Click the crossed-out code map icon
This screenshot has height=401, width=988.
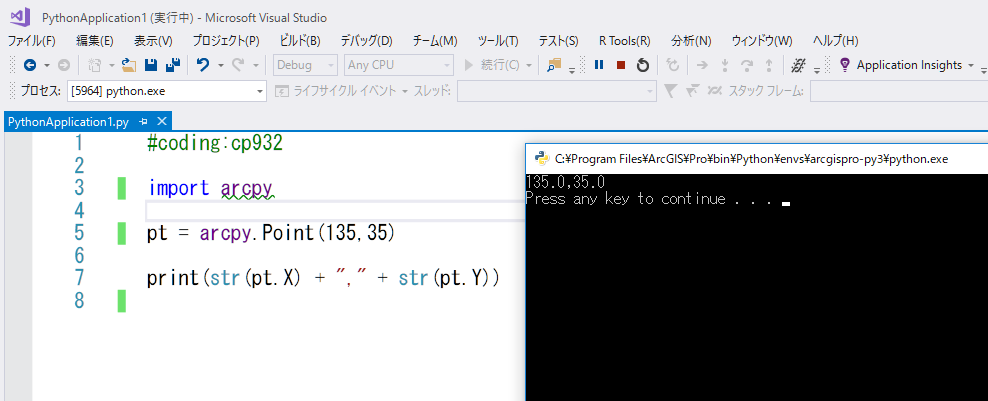(799, 65)
